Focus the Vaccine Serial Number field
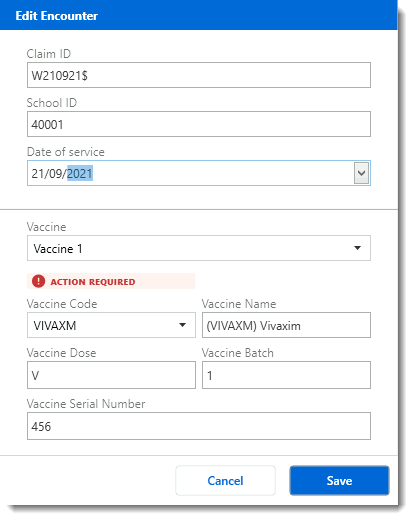413x520 pixels. click(199, 426)
